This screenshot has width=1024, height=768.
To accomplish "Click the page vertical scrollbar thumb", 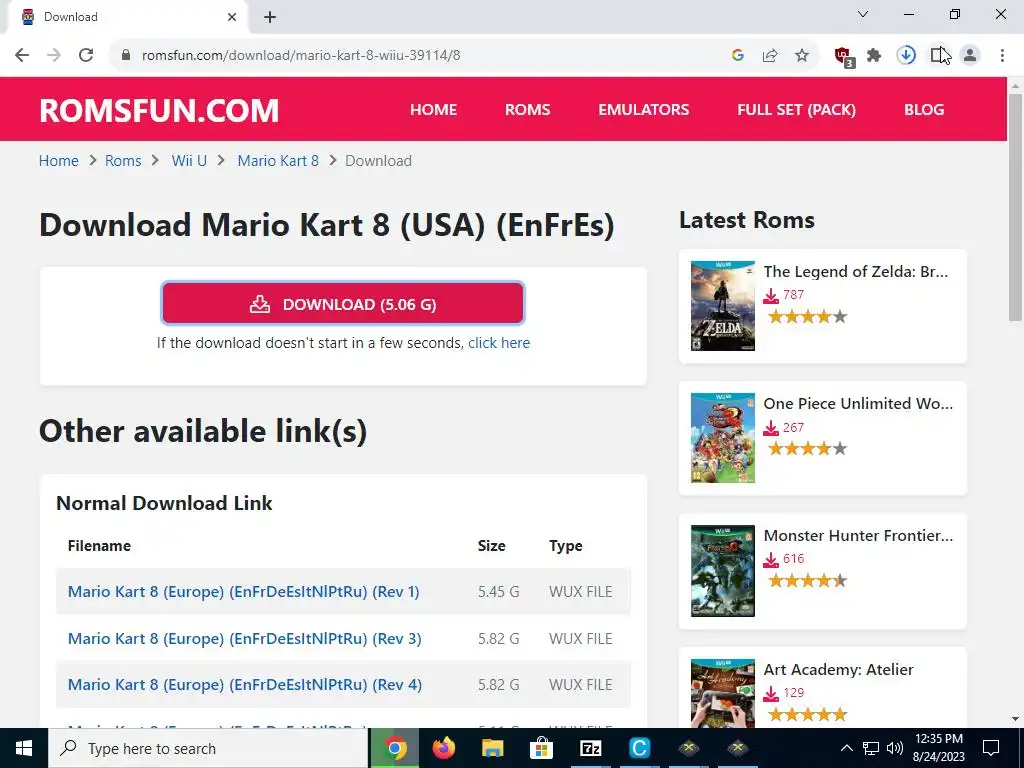I will (x=1015, y=208).
